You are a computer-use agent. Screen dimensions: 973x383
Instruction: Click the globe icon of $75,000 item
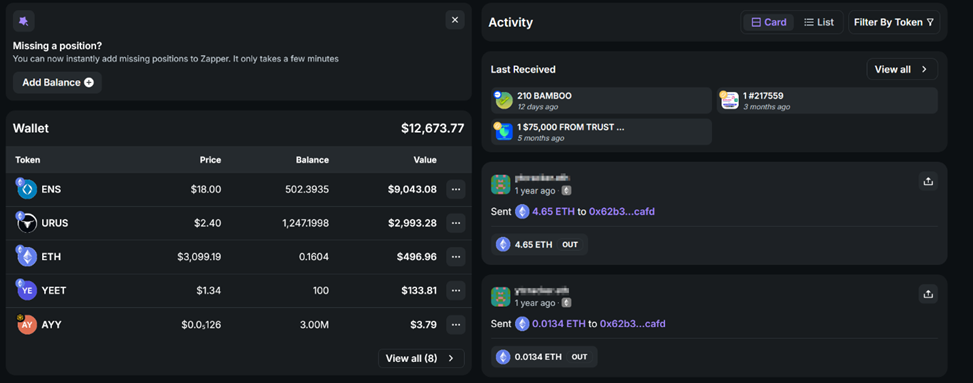[504, 132]
